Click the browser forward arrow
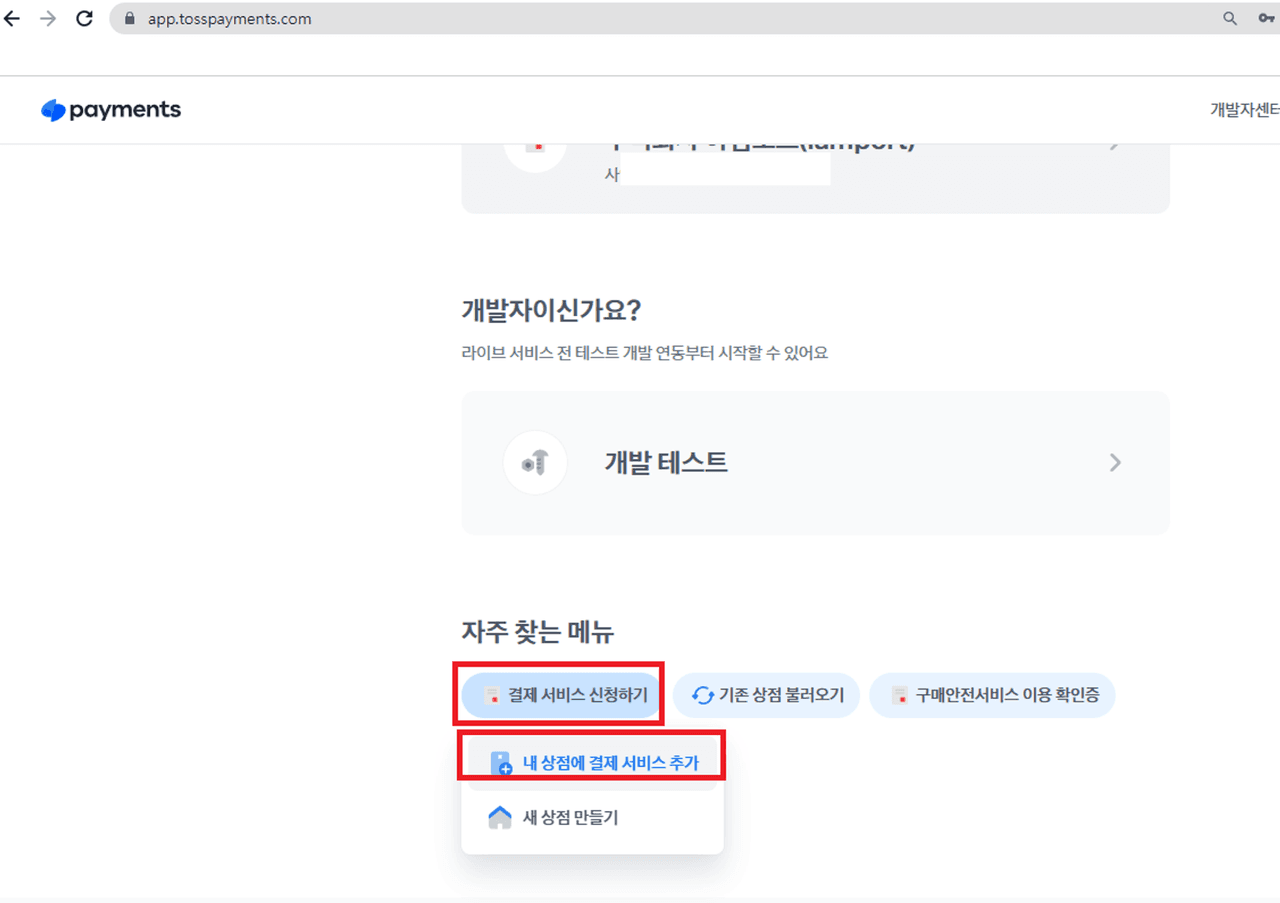Image resolution: width=1280 pixels, height=903 pixels. tap(48, 19)
